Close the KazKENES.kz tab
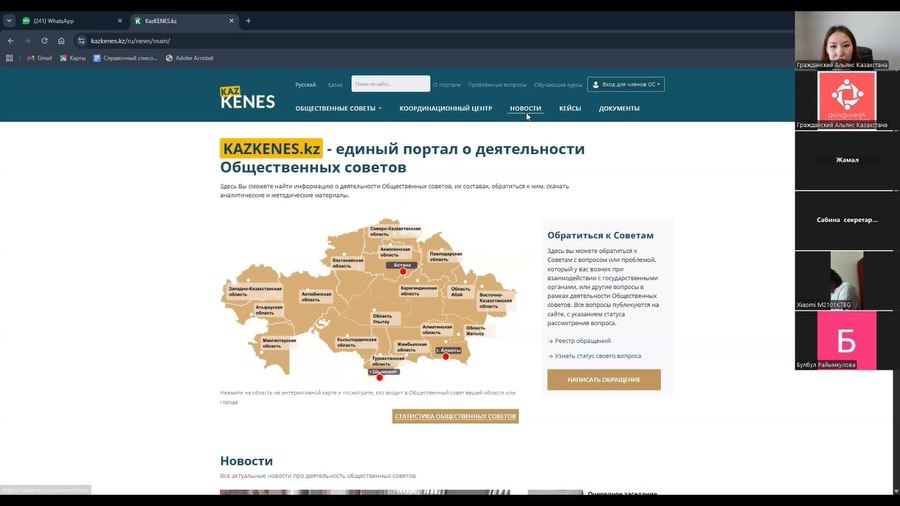This screenshot has height=506, width=900. pos(231,21)
